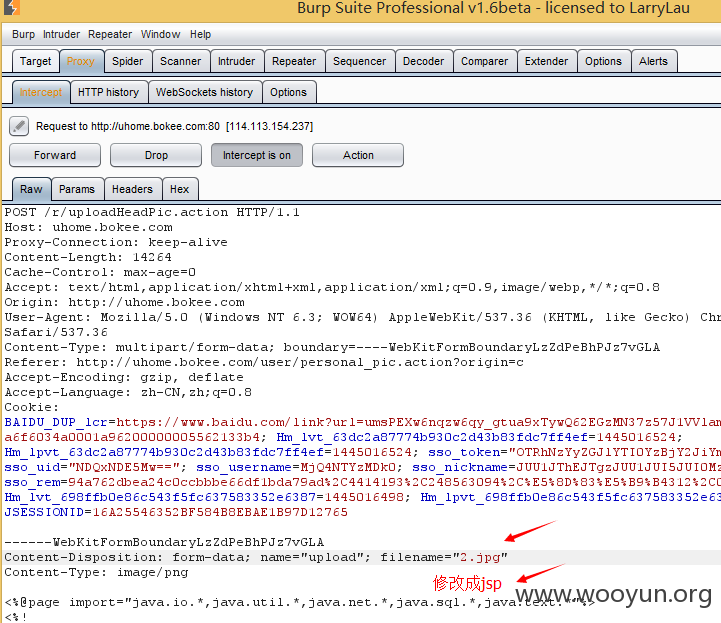
Task: Go to the Repeater tool tab
Action: 294,61
